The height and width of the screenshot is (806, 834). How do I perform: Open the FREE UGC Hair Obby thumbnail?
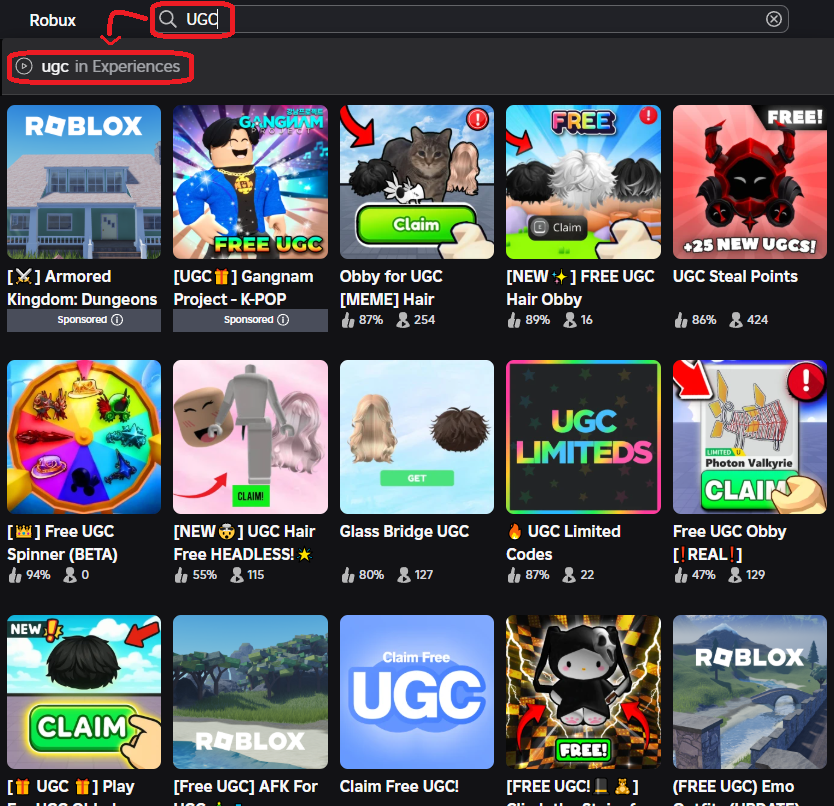tap(583, 182)
